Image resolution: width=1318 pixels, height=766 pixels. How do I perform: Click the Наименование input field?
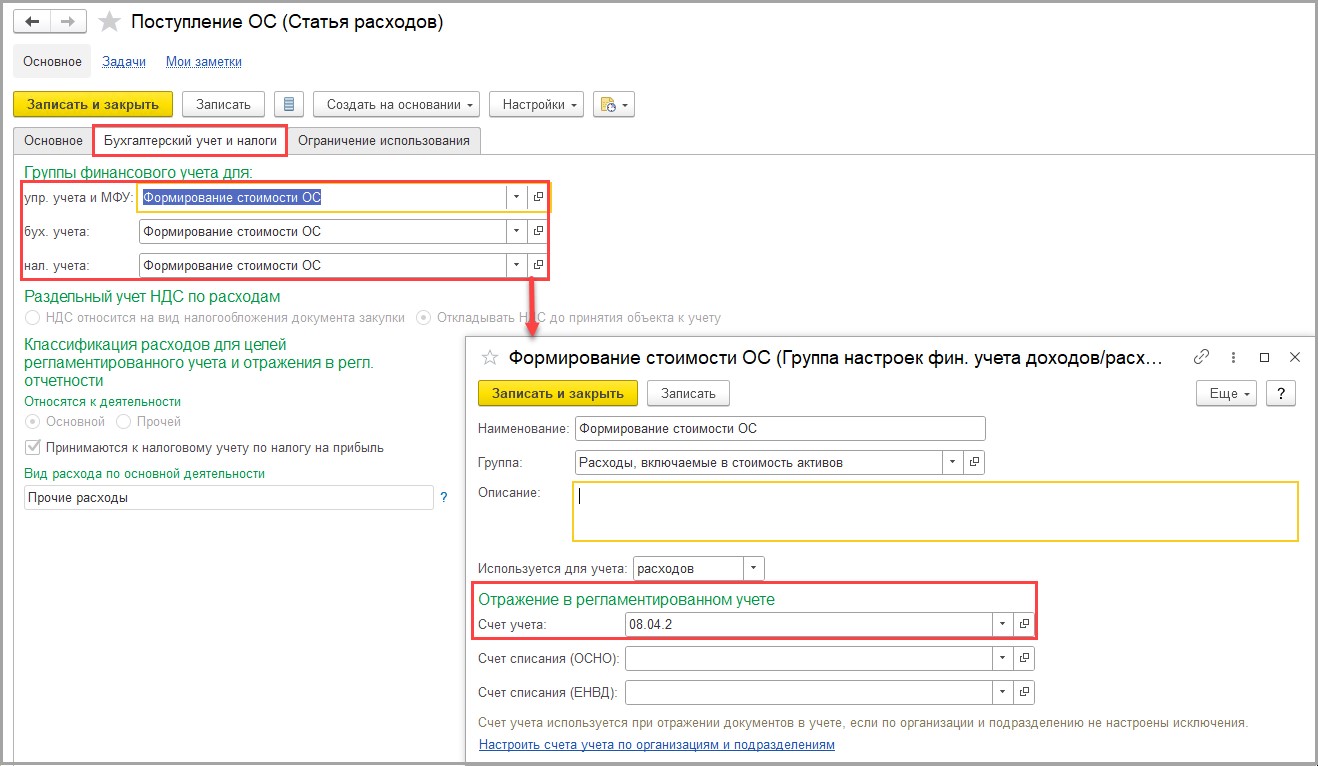click(780, 428)
